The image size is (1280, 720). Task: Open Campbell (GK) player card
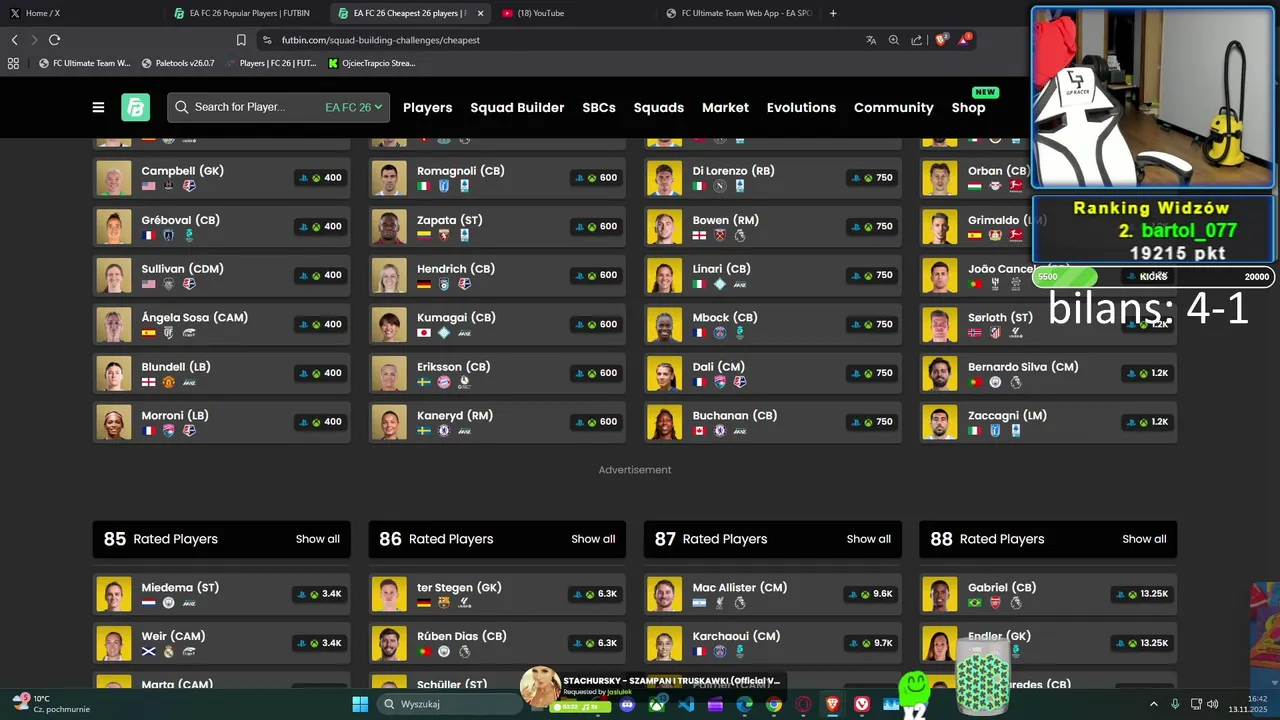pos(221,178)
